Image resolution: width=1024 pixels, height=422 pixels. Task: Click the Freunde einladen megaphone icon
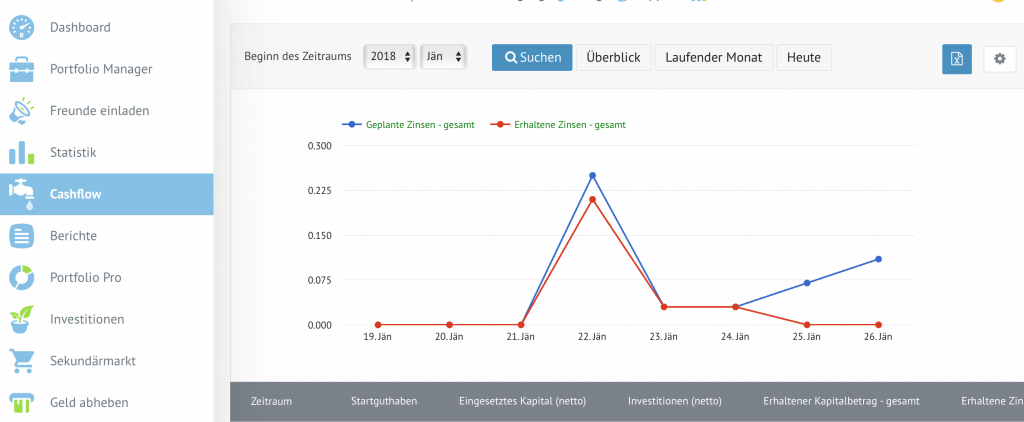(x=22, y=111)
